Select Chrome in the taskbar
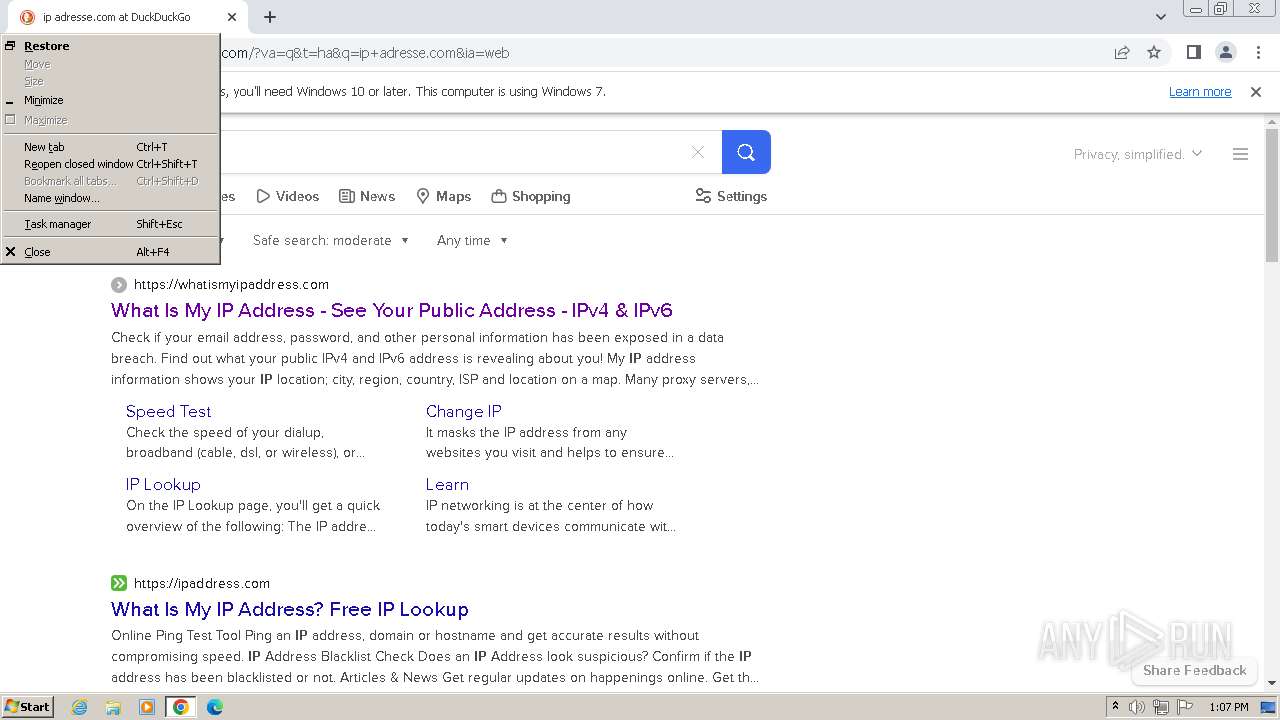 pyautogui.click(x=181, y=707)
